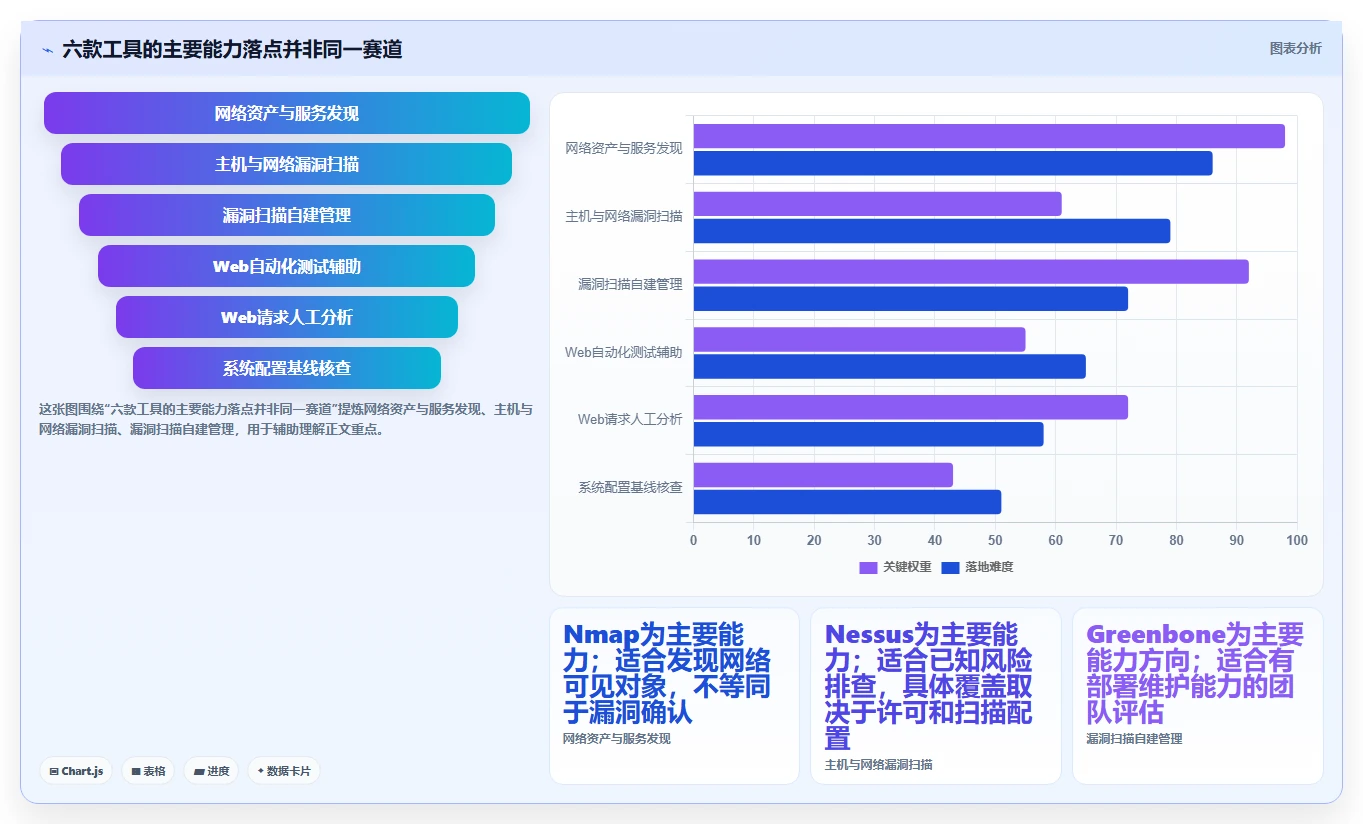
Task: Click the heading 六款工具的主要能力落点并非同一赛道
Action: (x=233, y=50)
